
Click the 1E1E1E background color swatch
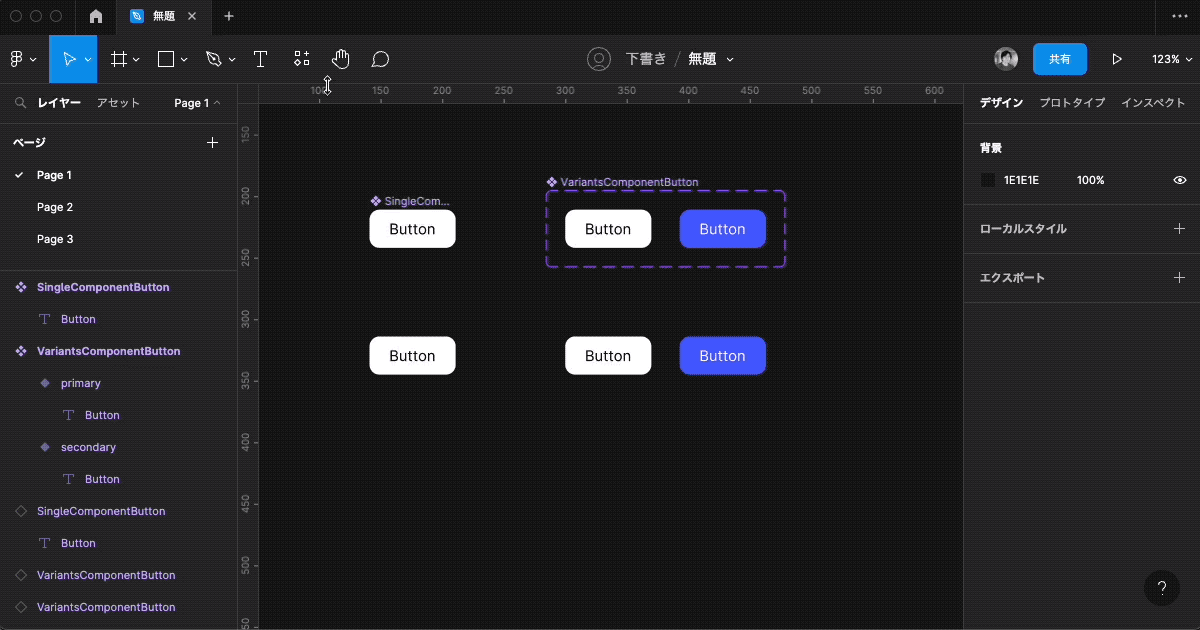(x=986, y=180)
